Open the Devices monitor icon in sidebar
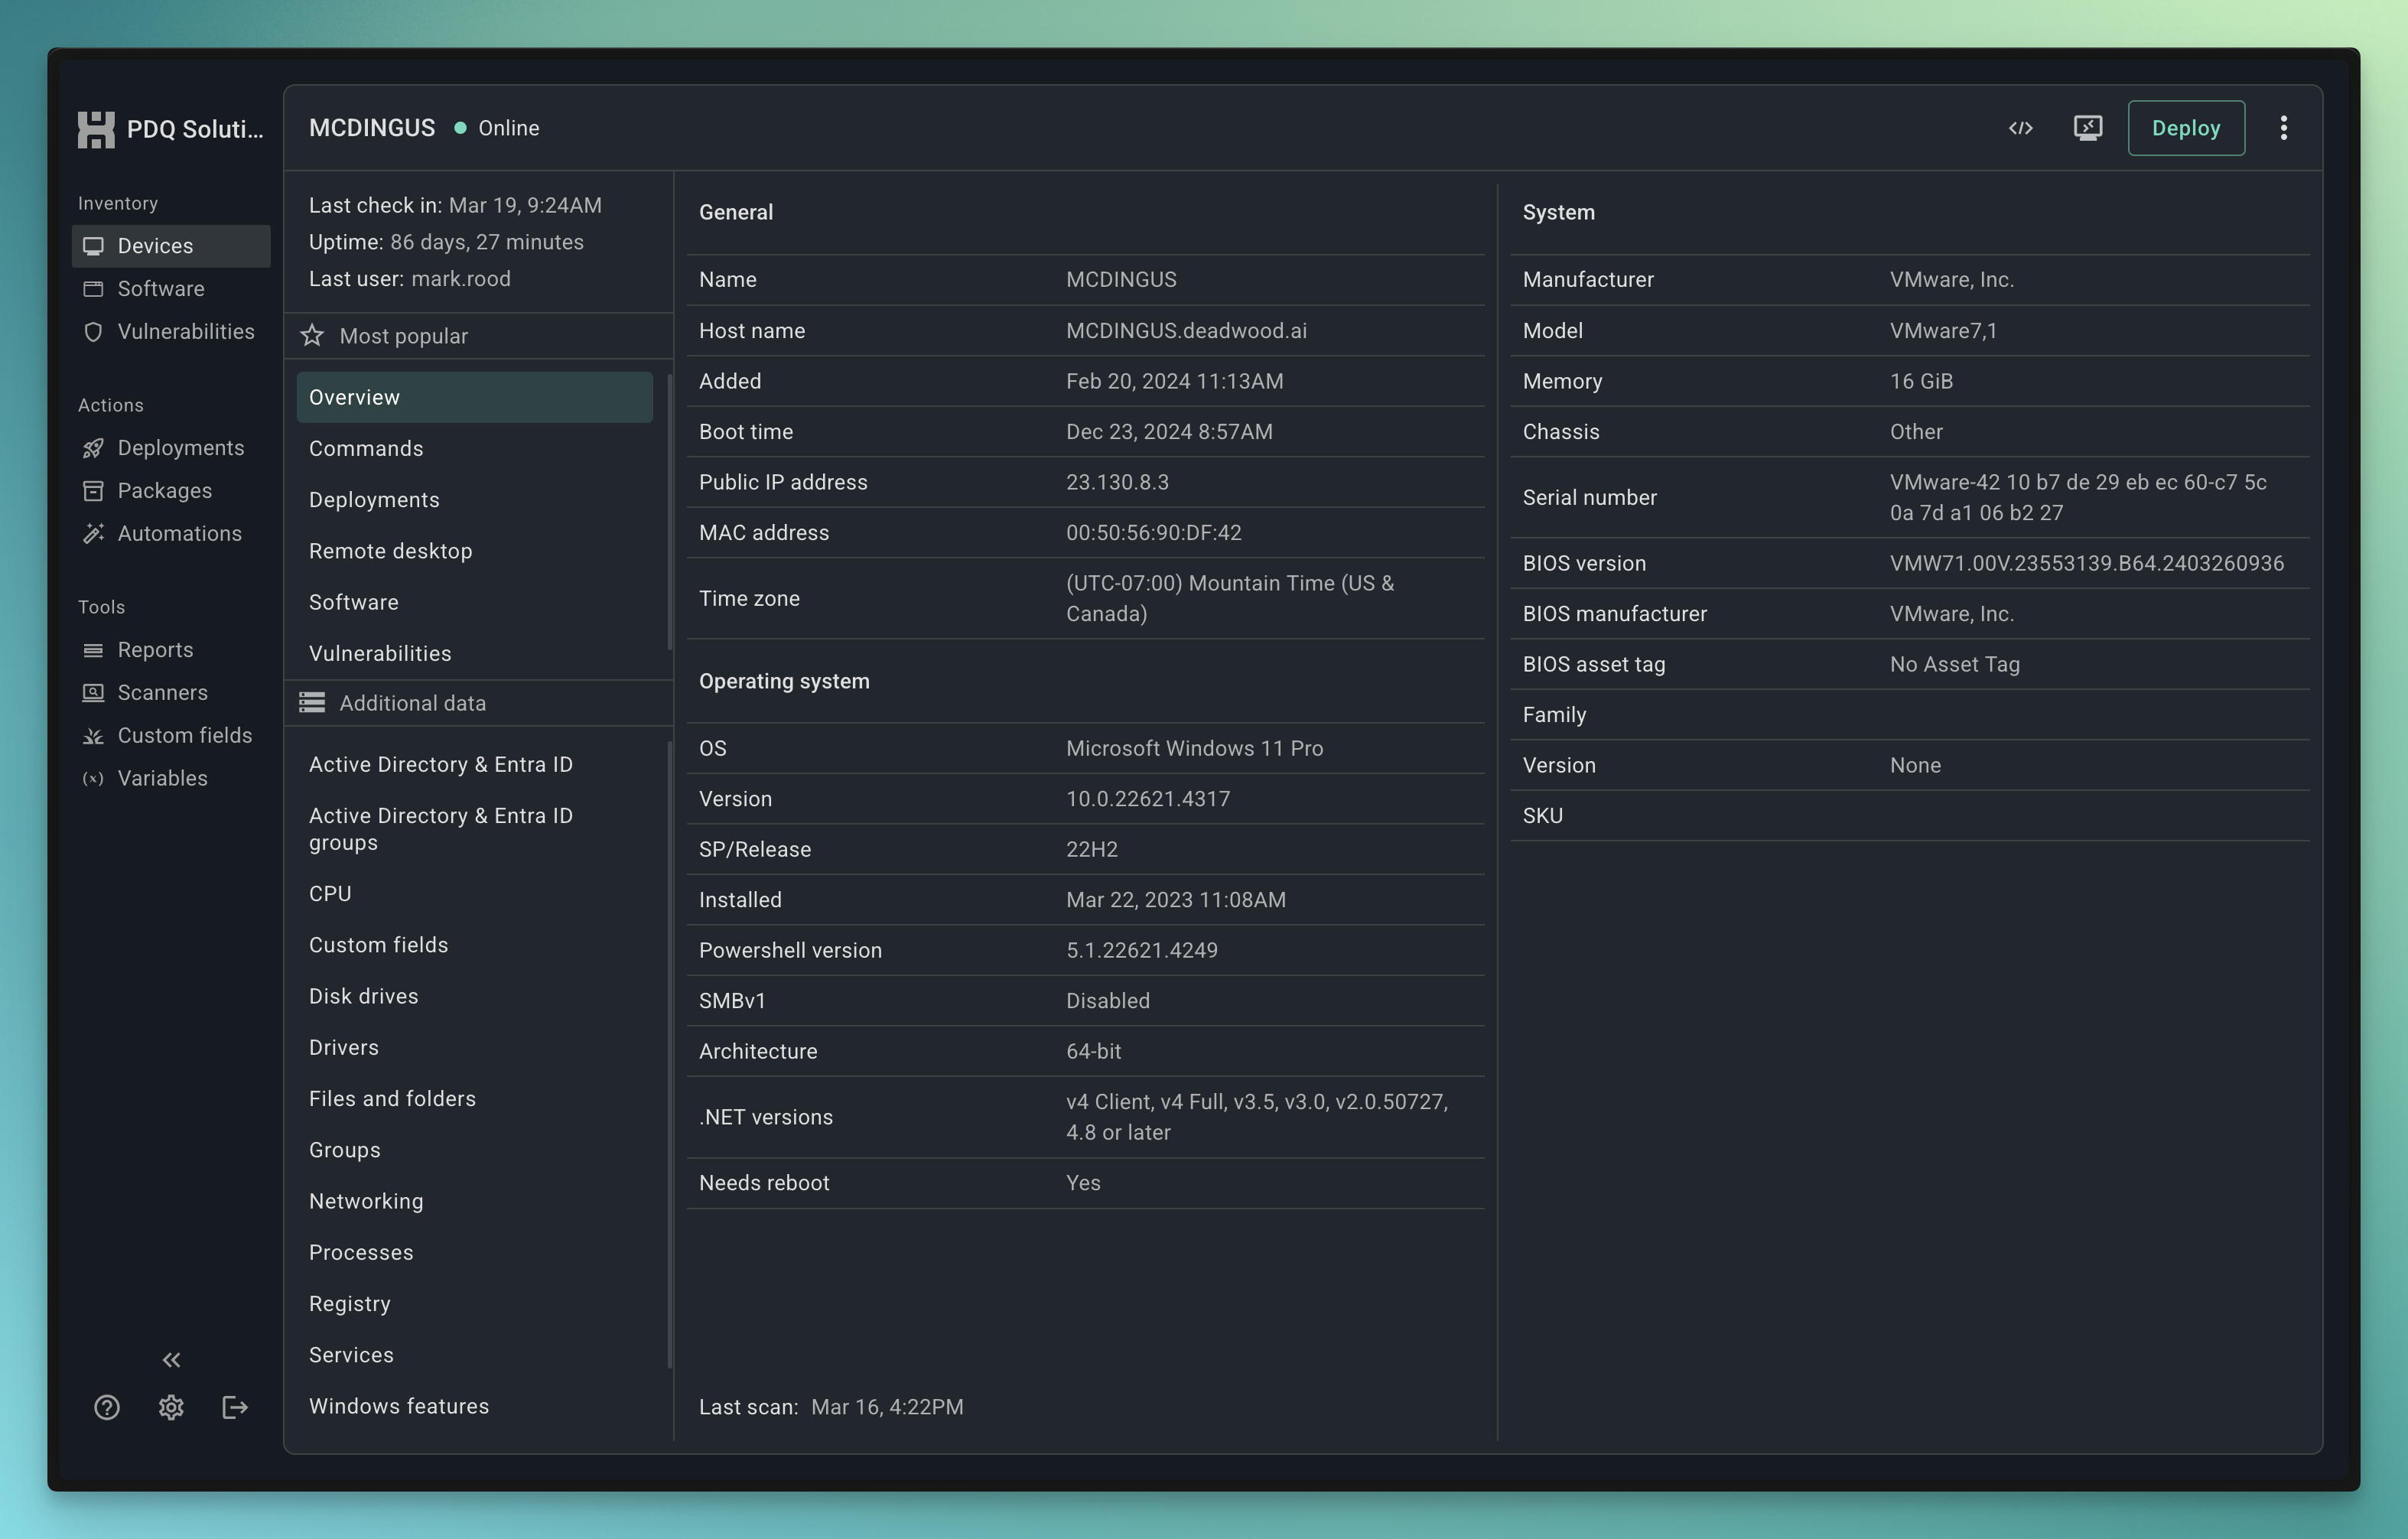Screen dimensions: 2408x1539 click(93, 246)
